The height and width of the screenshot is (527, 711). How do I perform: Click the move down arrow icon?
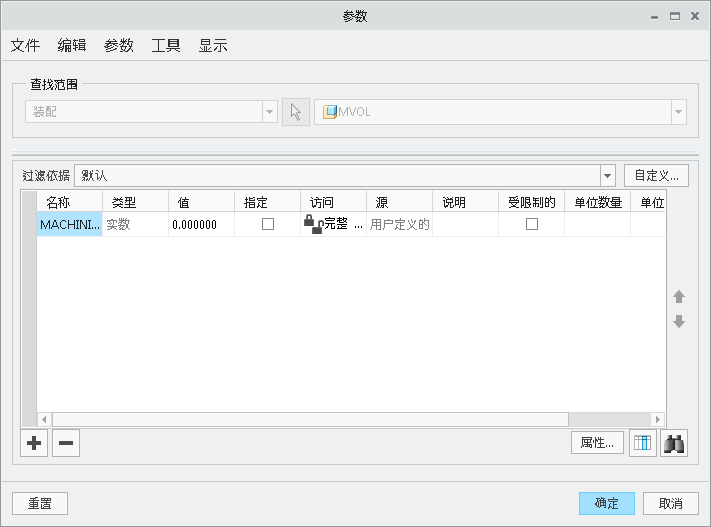(679, 321)
